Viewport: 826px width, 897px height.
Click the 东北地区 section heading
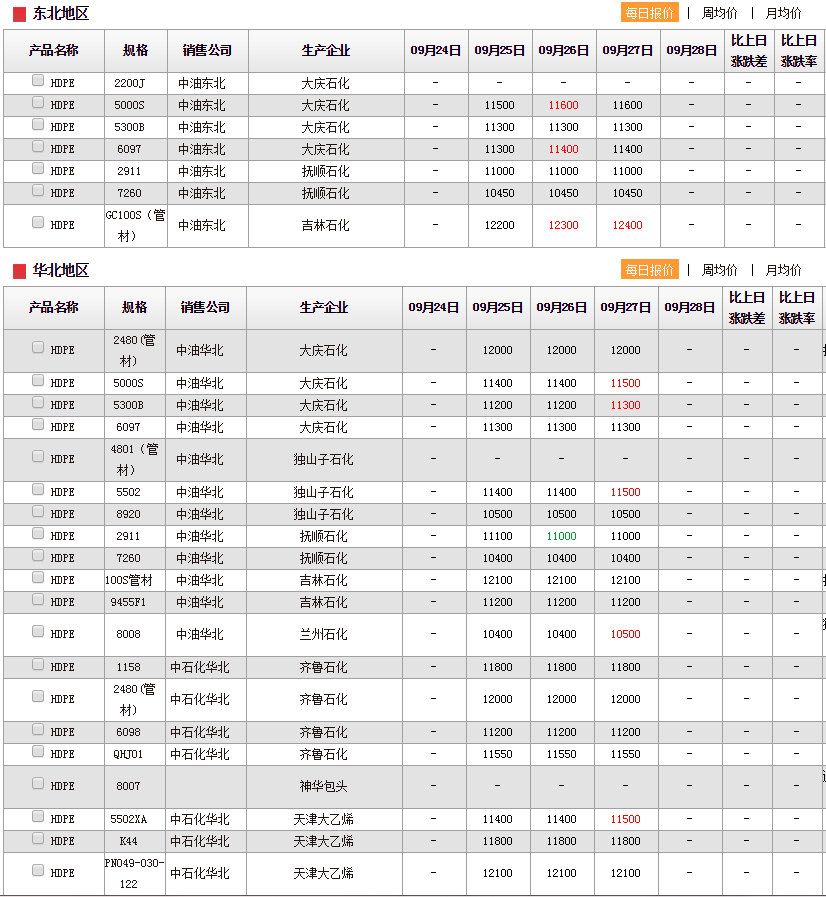click(61, 14)
